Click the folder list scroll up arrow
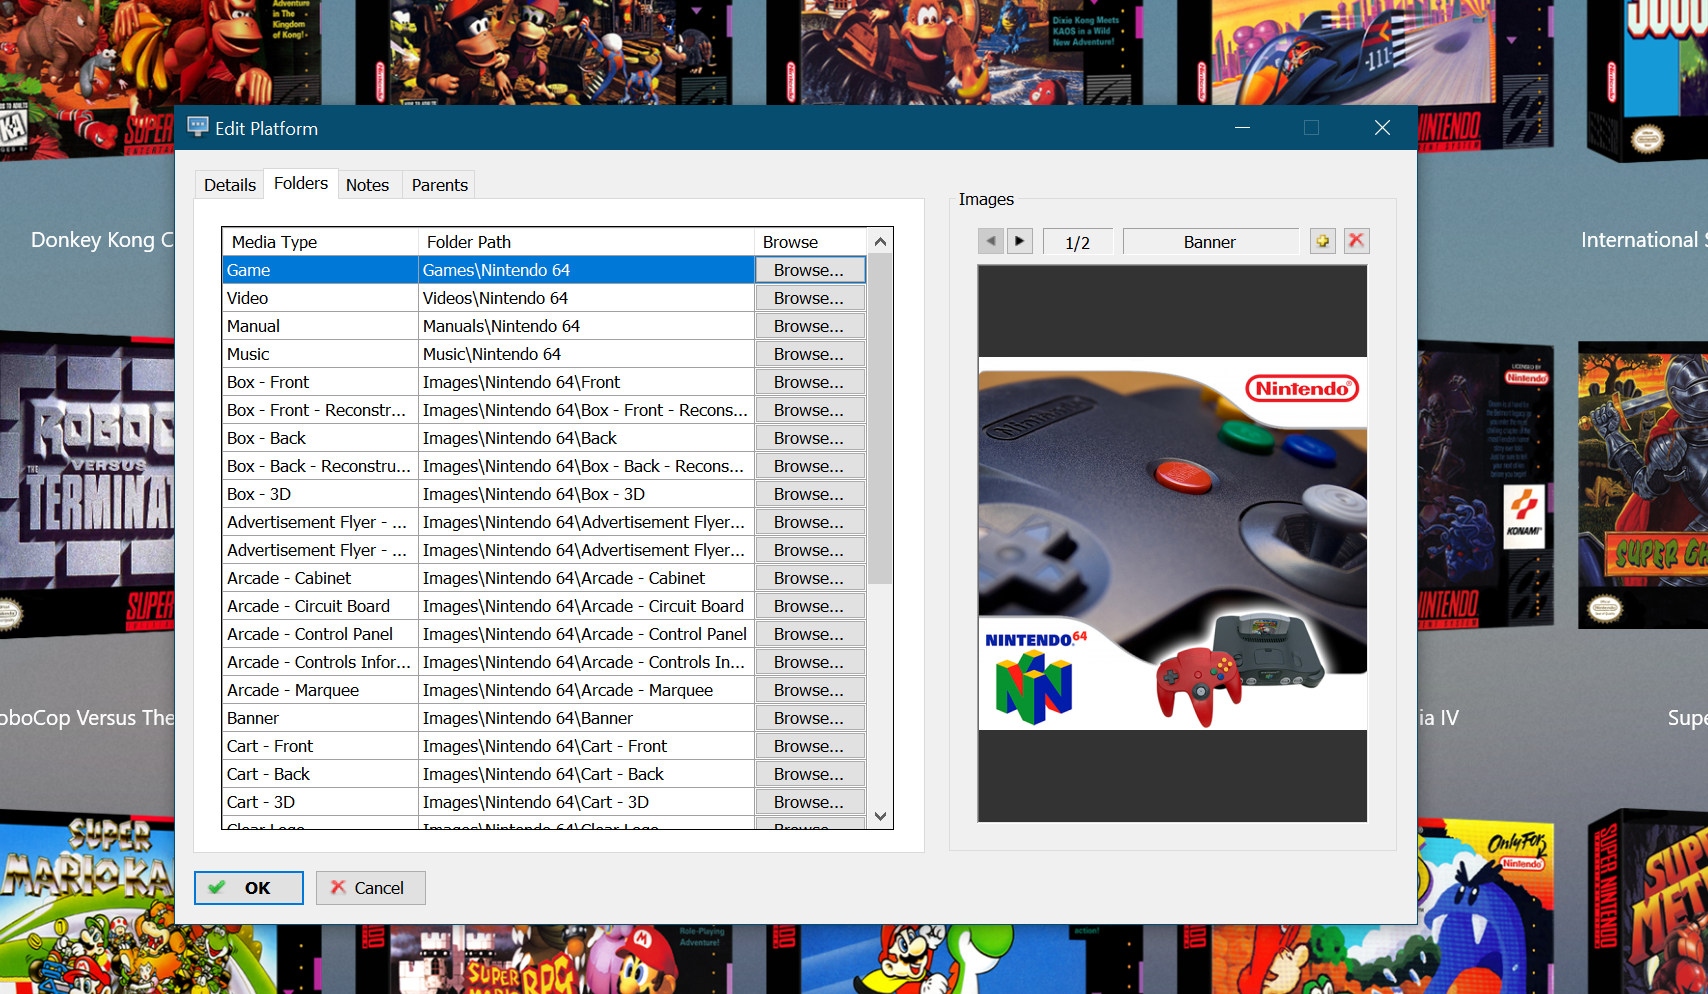 coord(880,241)
